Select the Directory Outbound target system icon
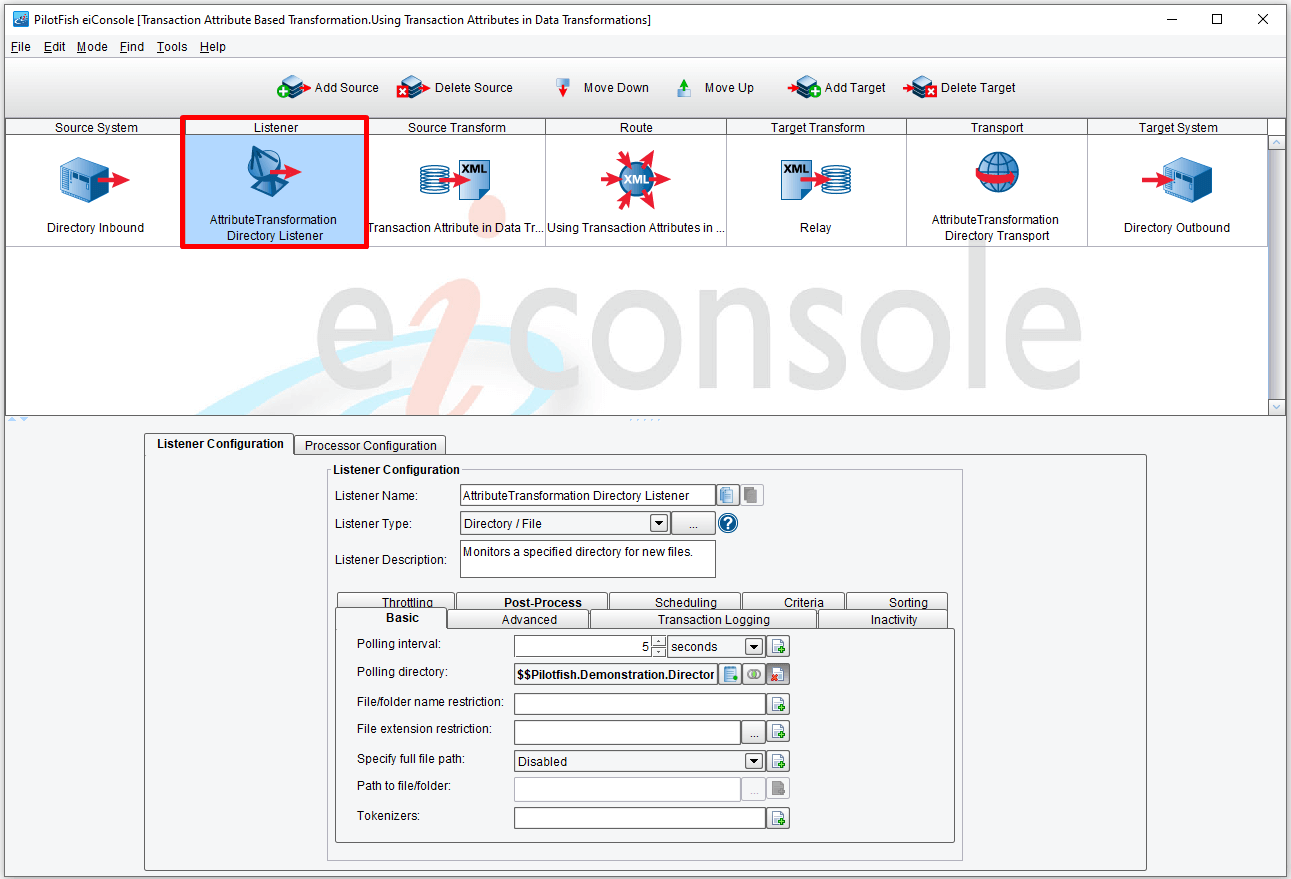 pos(1177,181)
